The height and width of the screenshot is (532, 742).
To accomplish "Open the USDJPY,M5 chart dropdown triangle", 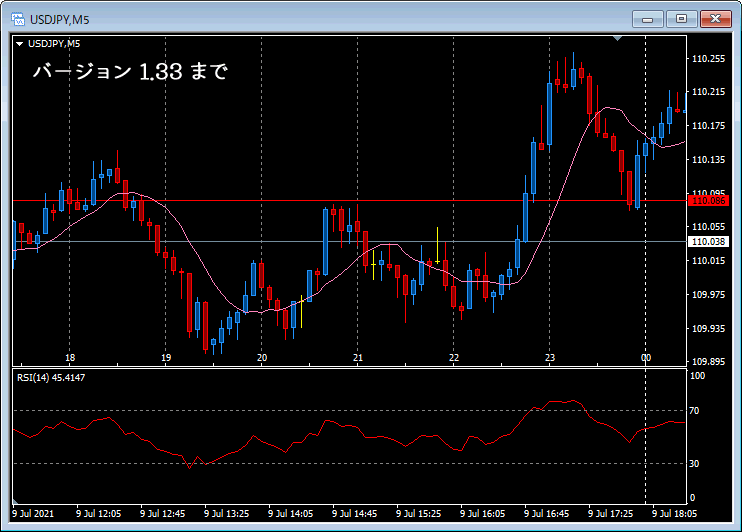I will (x=19, y=44).
